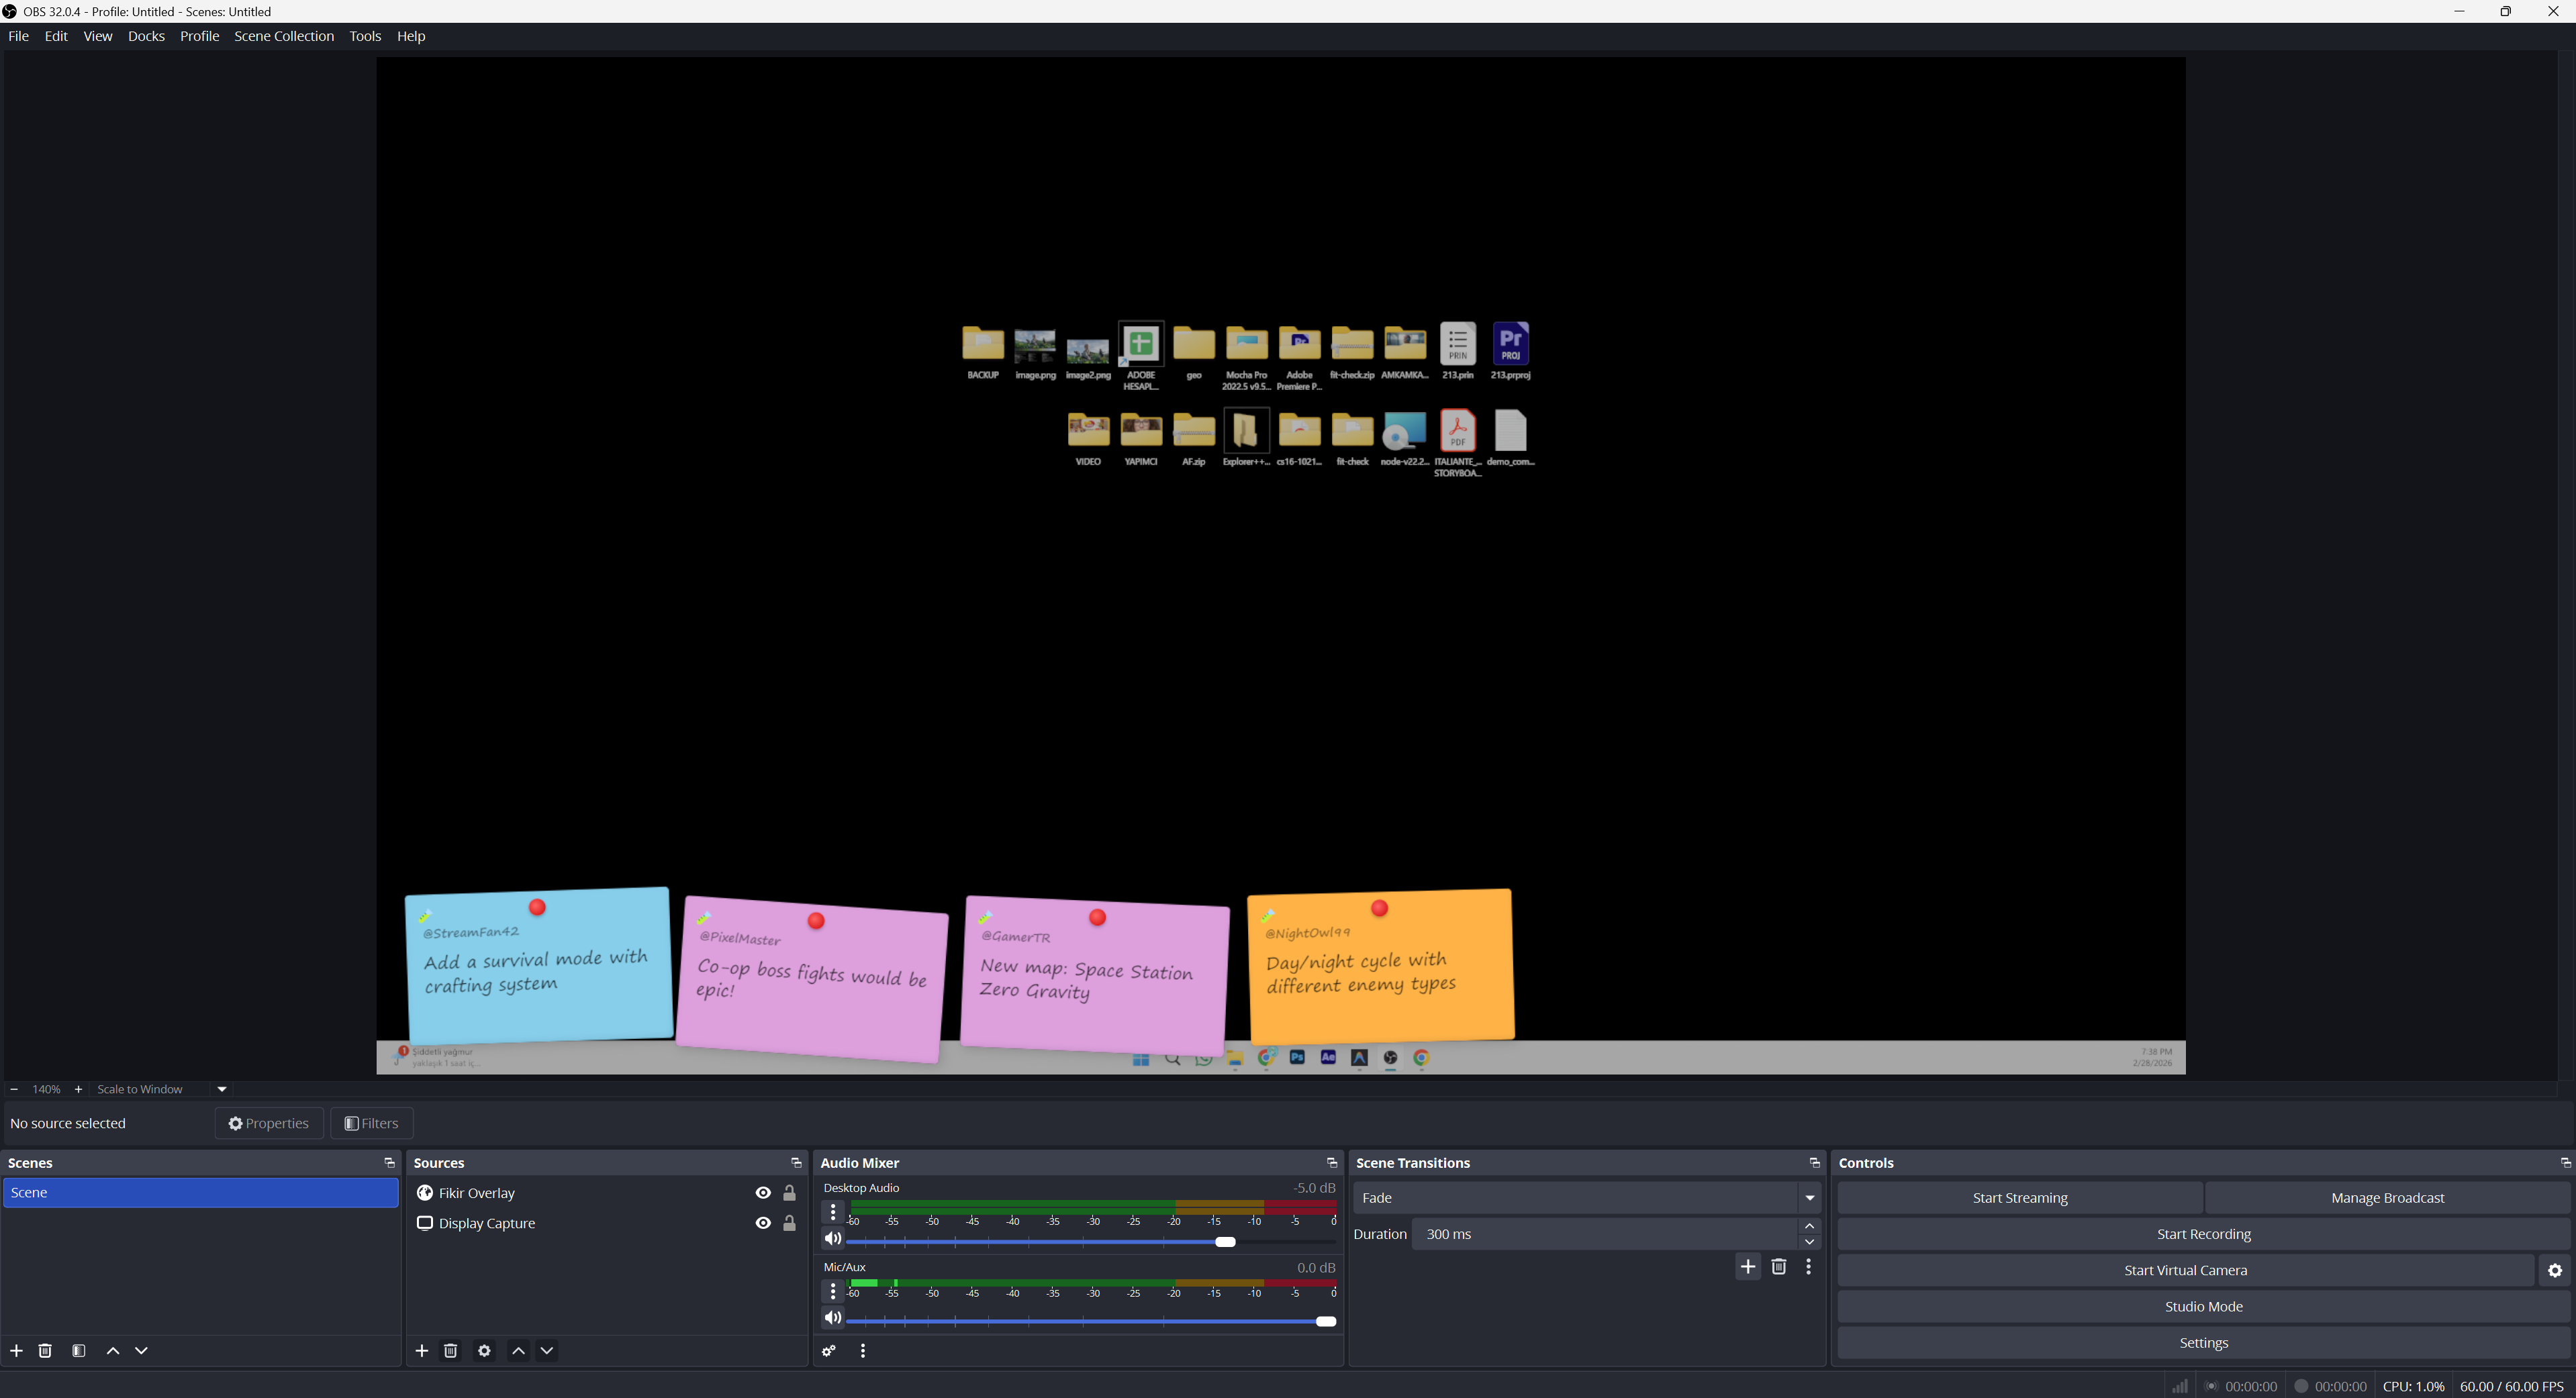Open source properties gear in Sources dock
The width and height of the screenshot is (2576, 1398).
click(x=485, y=1351)
